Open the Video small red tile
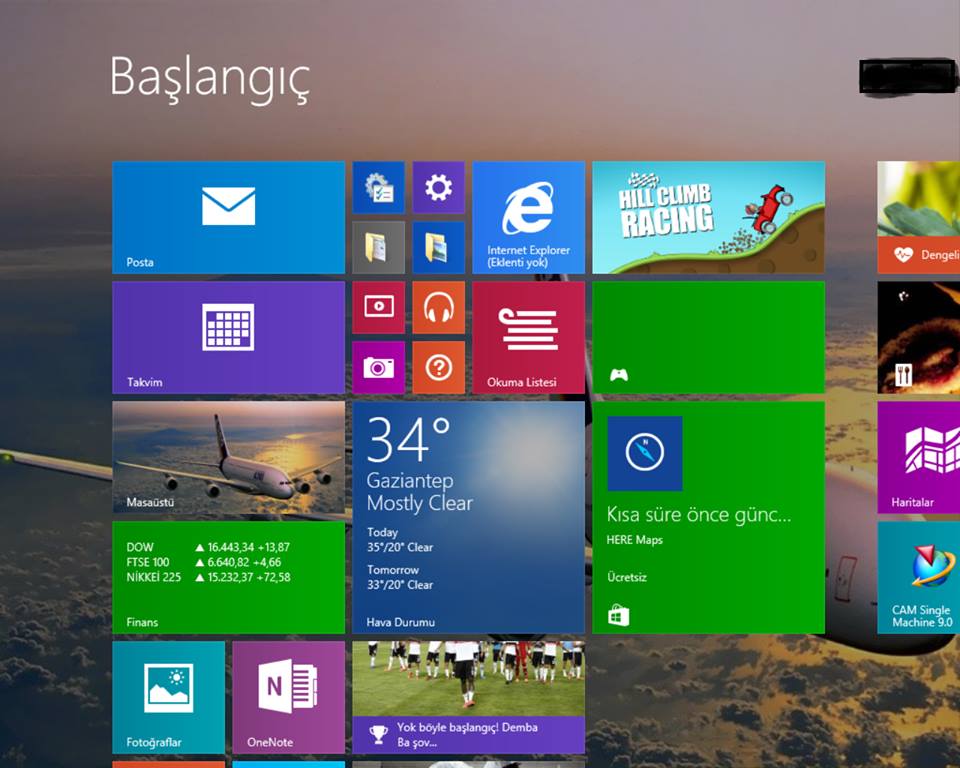Screen dimensions: 960x768 378,307
